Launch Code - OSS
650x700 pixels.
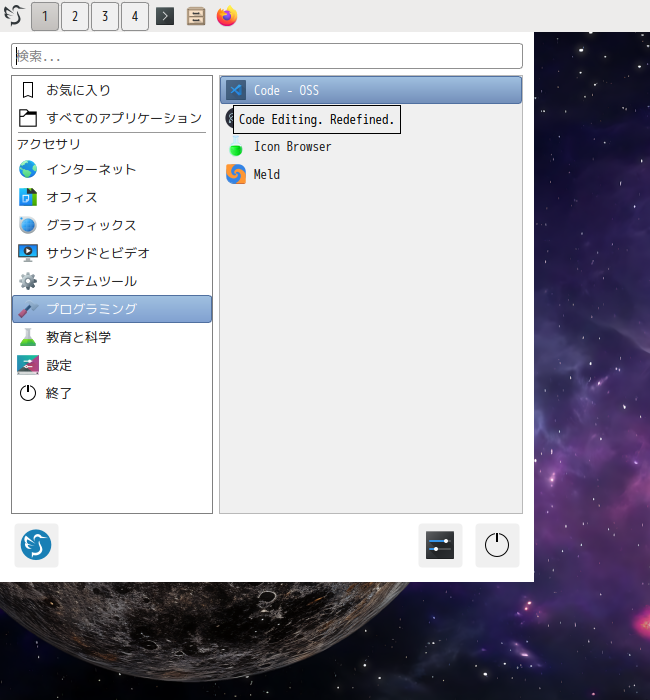[371, 90]
